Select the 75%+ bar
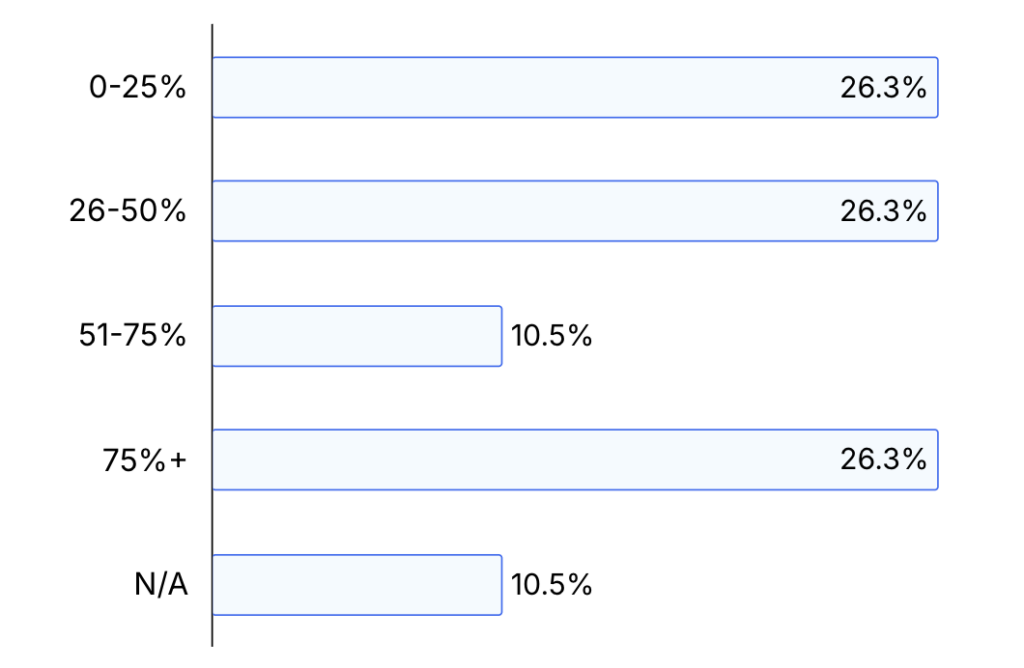Viewport: 1024px width, 668px height. [575, 460]
